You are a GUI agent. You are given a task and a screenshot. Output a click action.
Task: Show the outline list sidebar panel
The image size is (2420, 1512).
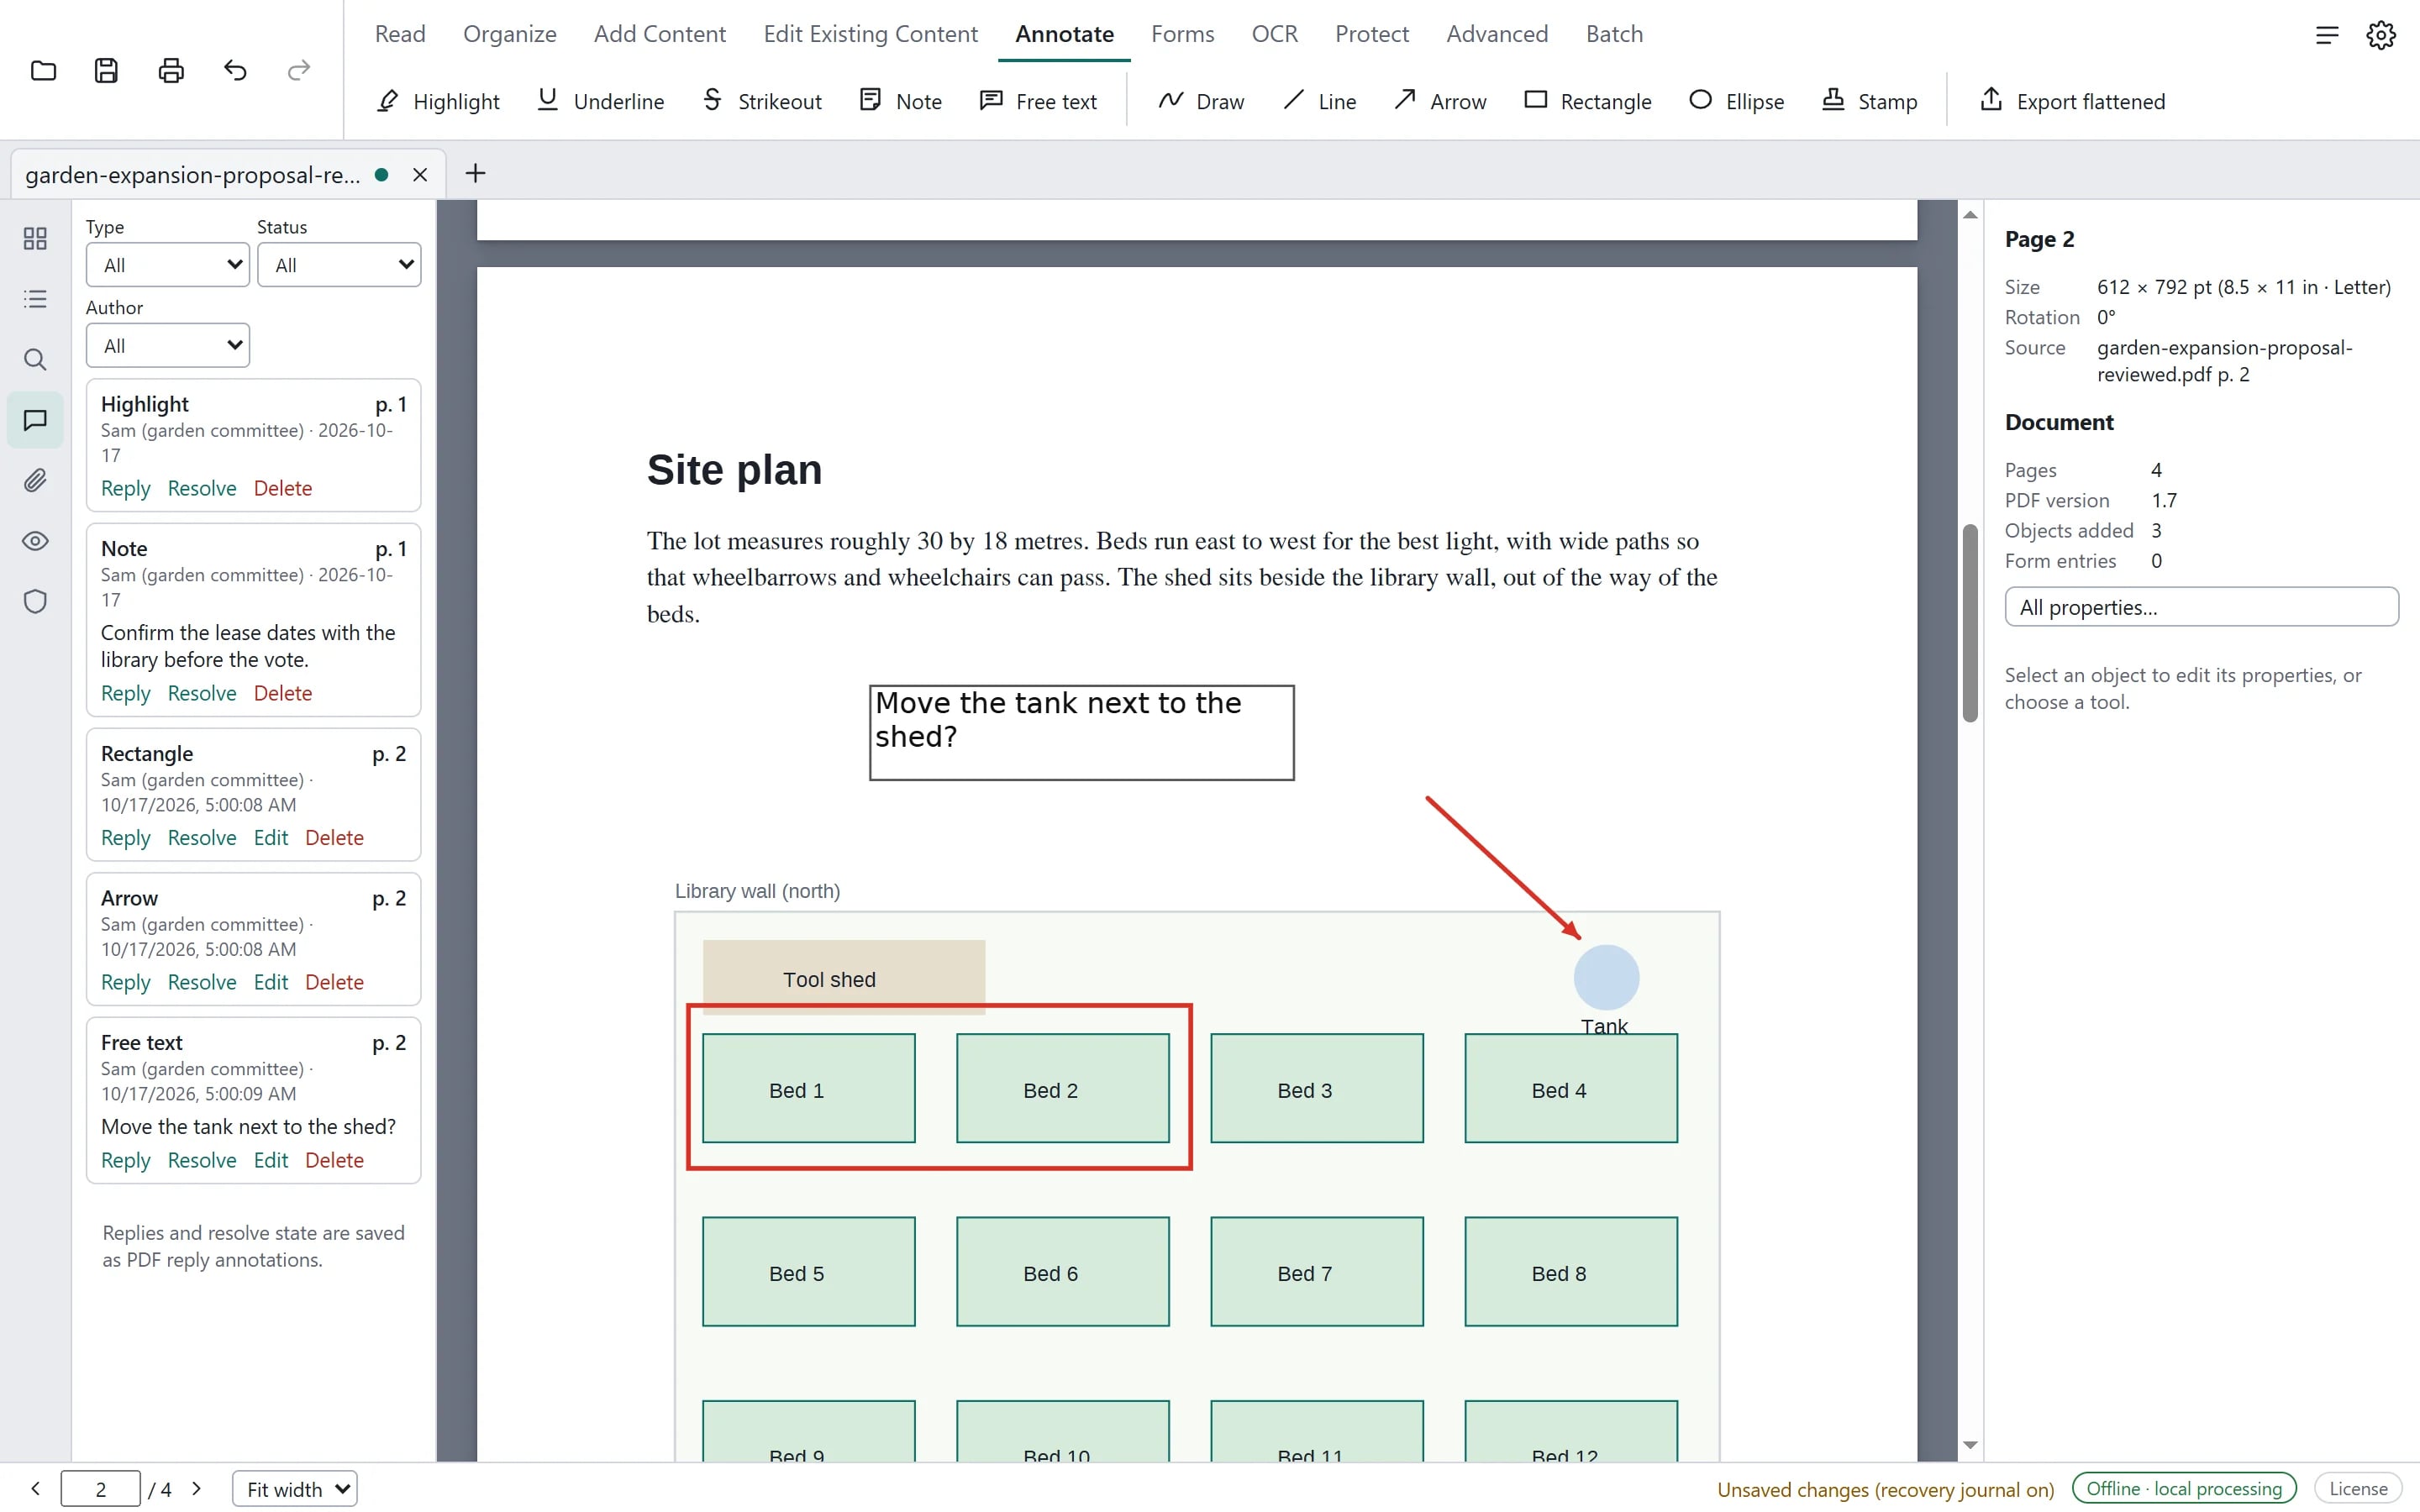pos(35,299)
